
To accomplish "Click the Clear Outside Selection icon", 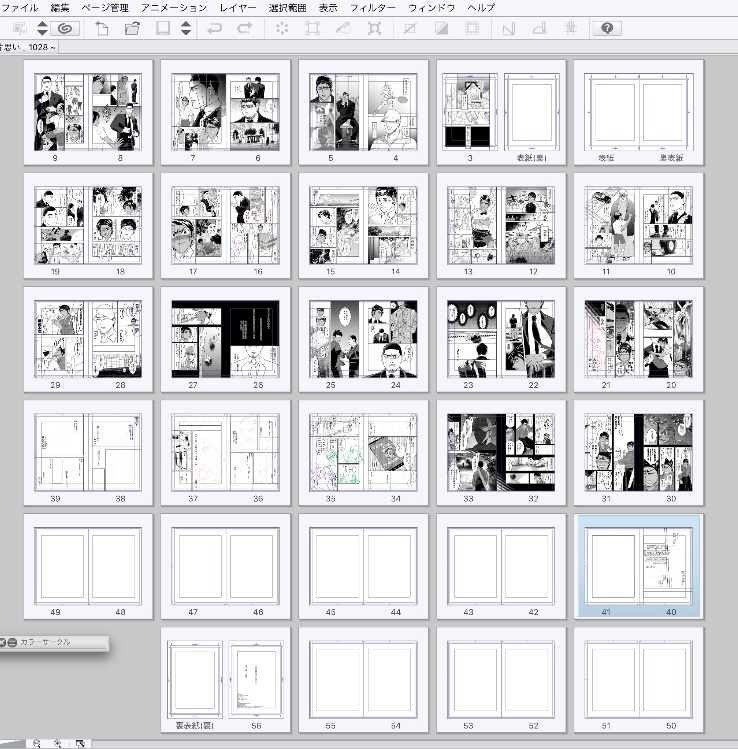I will tap(312, 28).
